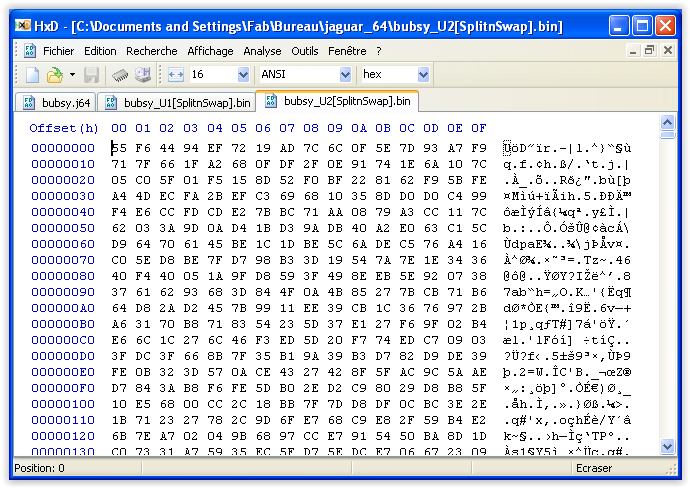The image size is (690, 488).
Task: Click byte 71 starting row 00000010
Action: coord(119,164)
